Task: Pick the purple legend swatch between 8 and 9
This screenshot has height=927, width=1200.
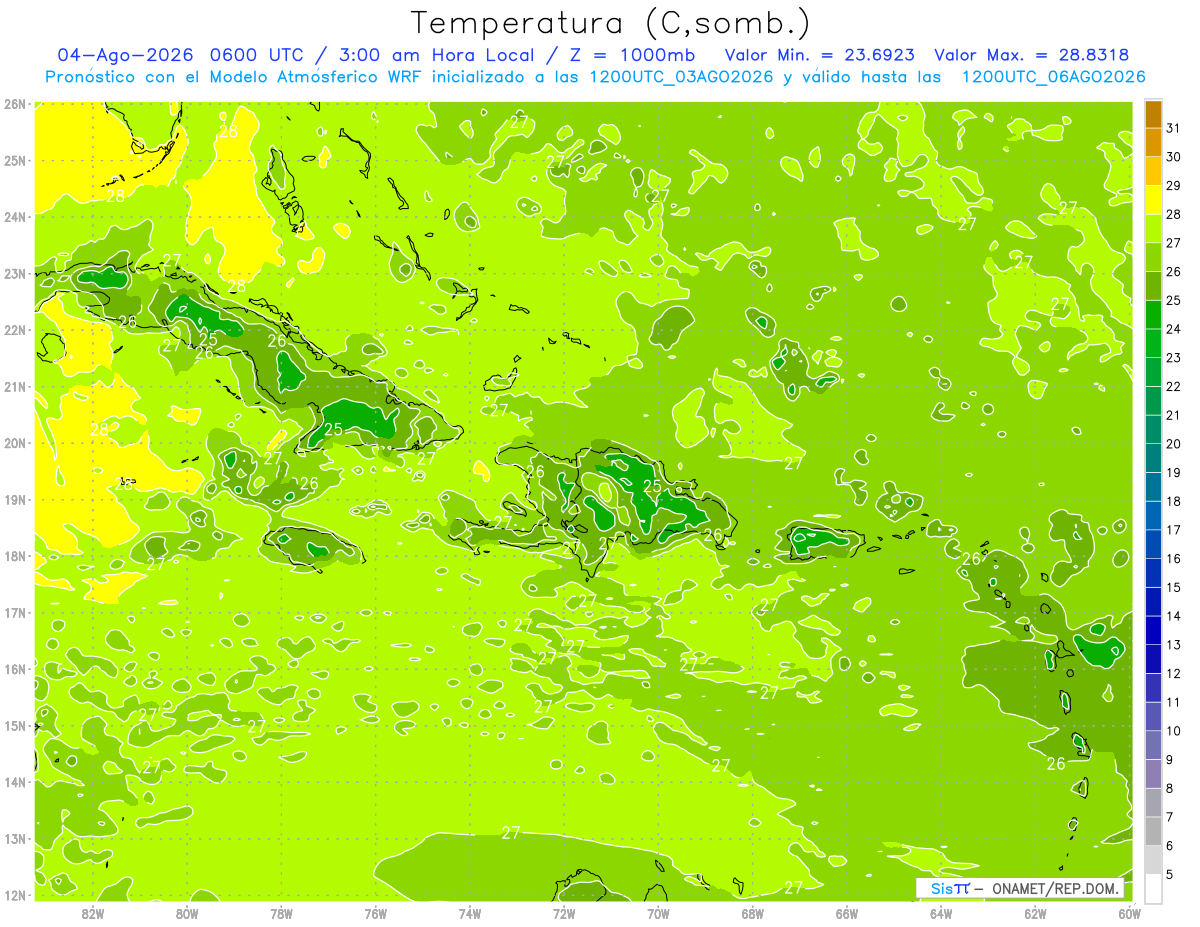Action: (x=1153, y=774)
